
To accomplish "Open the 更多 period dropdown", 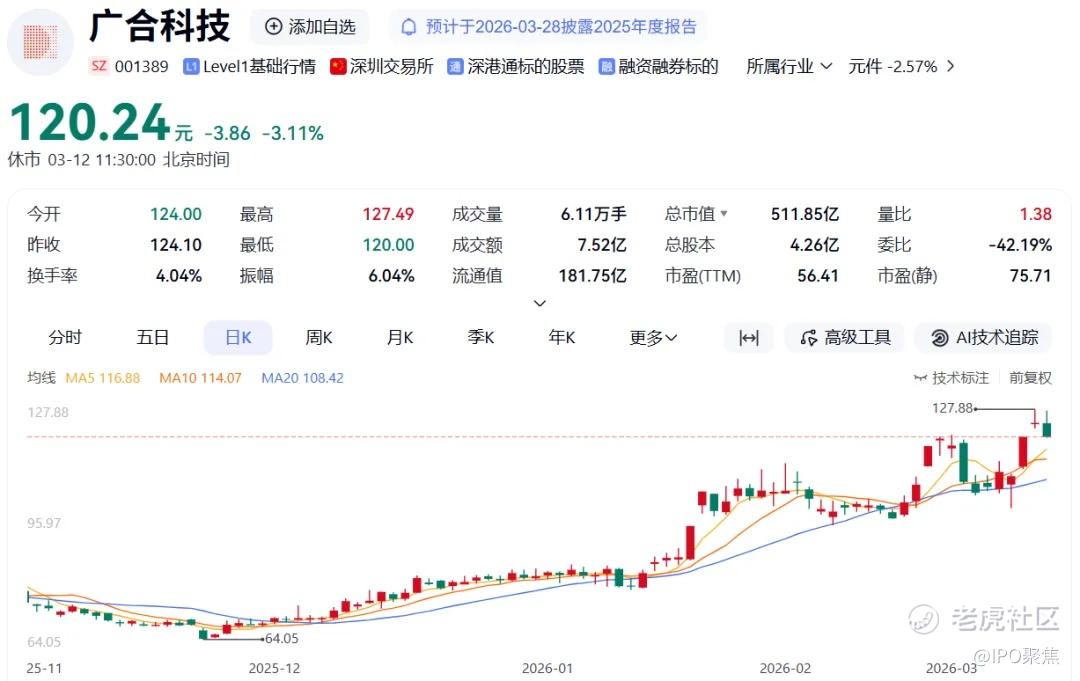I will (x=653, y=337).
